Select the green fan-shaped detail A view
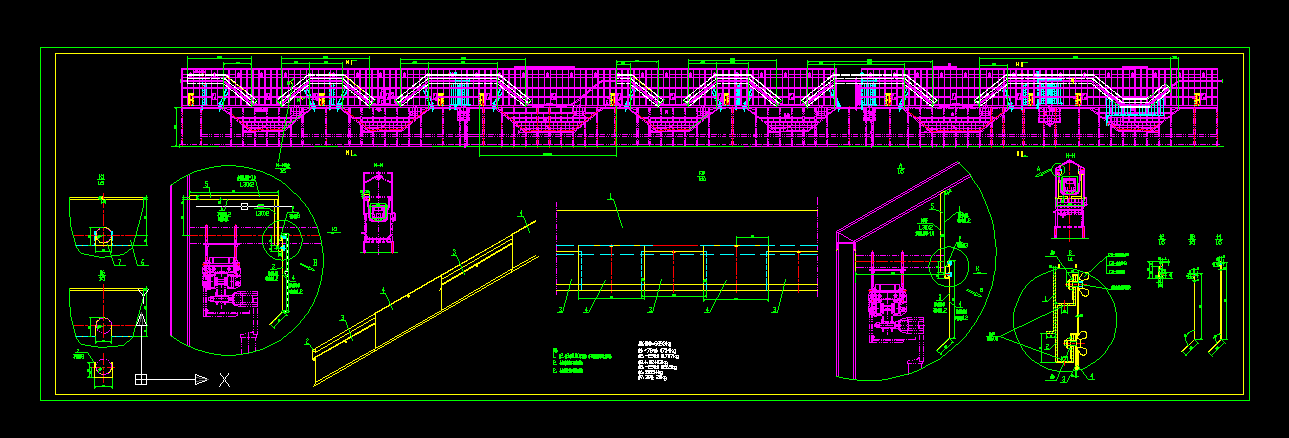Screen dimensions: 1289x438 (915, 272)
